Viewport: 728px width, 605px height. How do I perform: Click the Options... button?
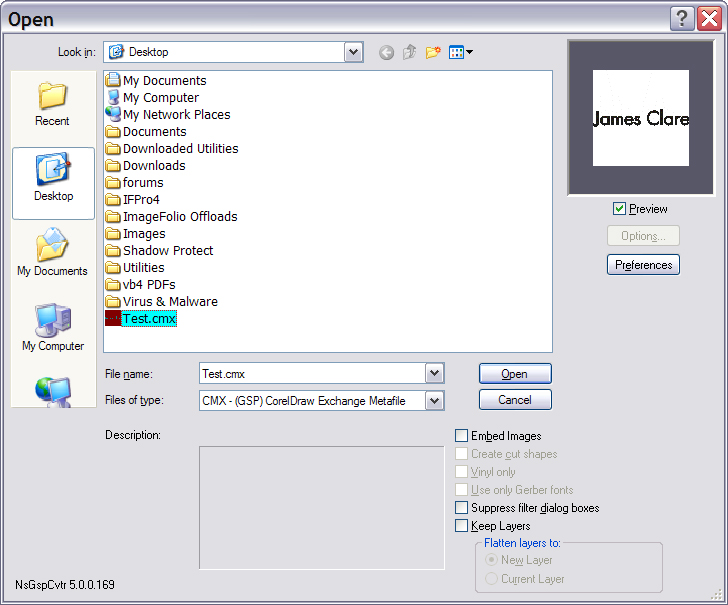pyautogui.click(x=643, y=236)
